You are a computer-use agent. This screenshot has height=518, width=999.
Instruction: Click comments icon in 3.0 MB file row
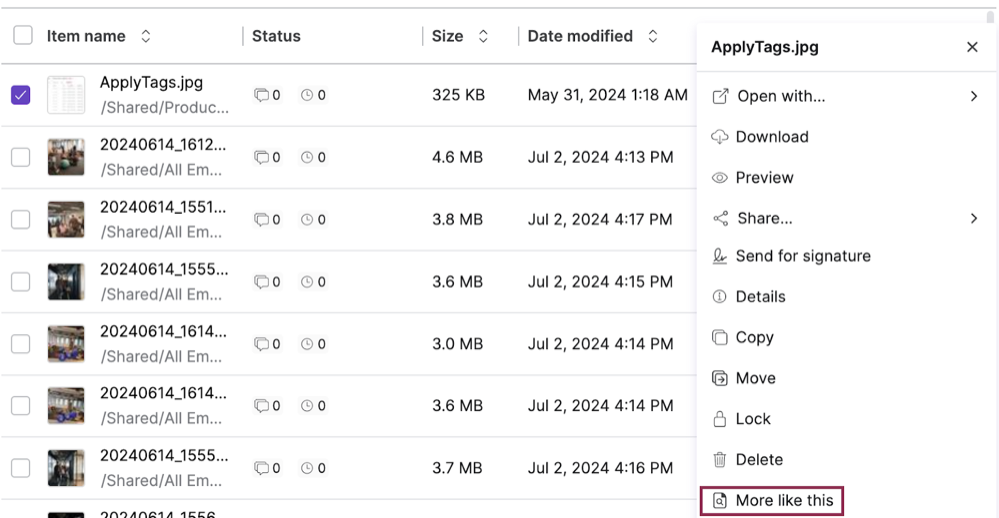coord(261,344)
